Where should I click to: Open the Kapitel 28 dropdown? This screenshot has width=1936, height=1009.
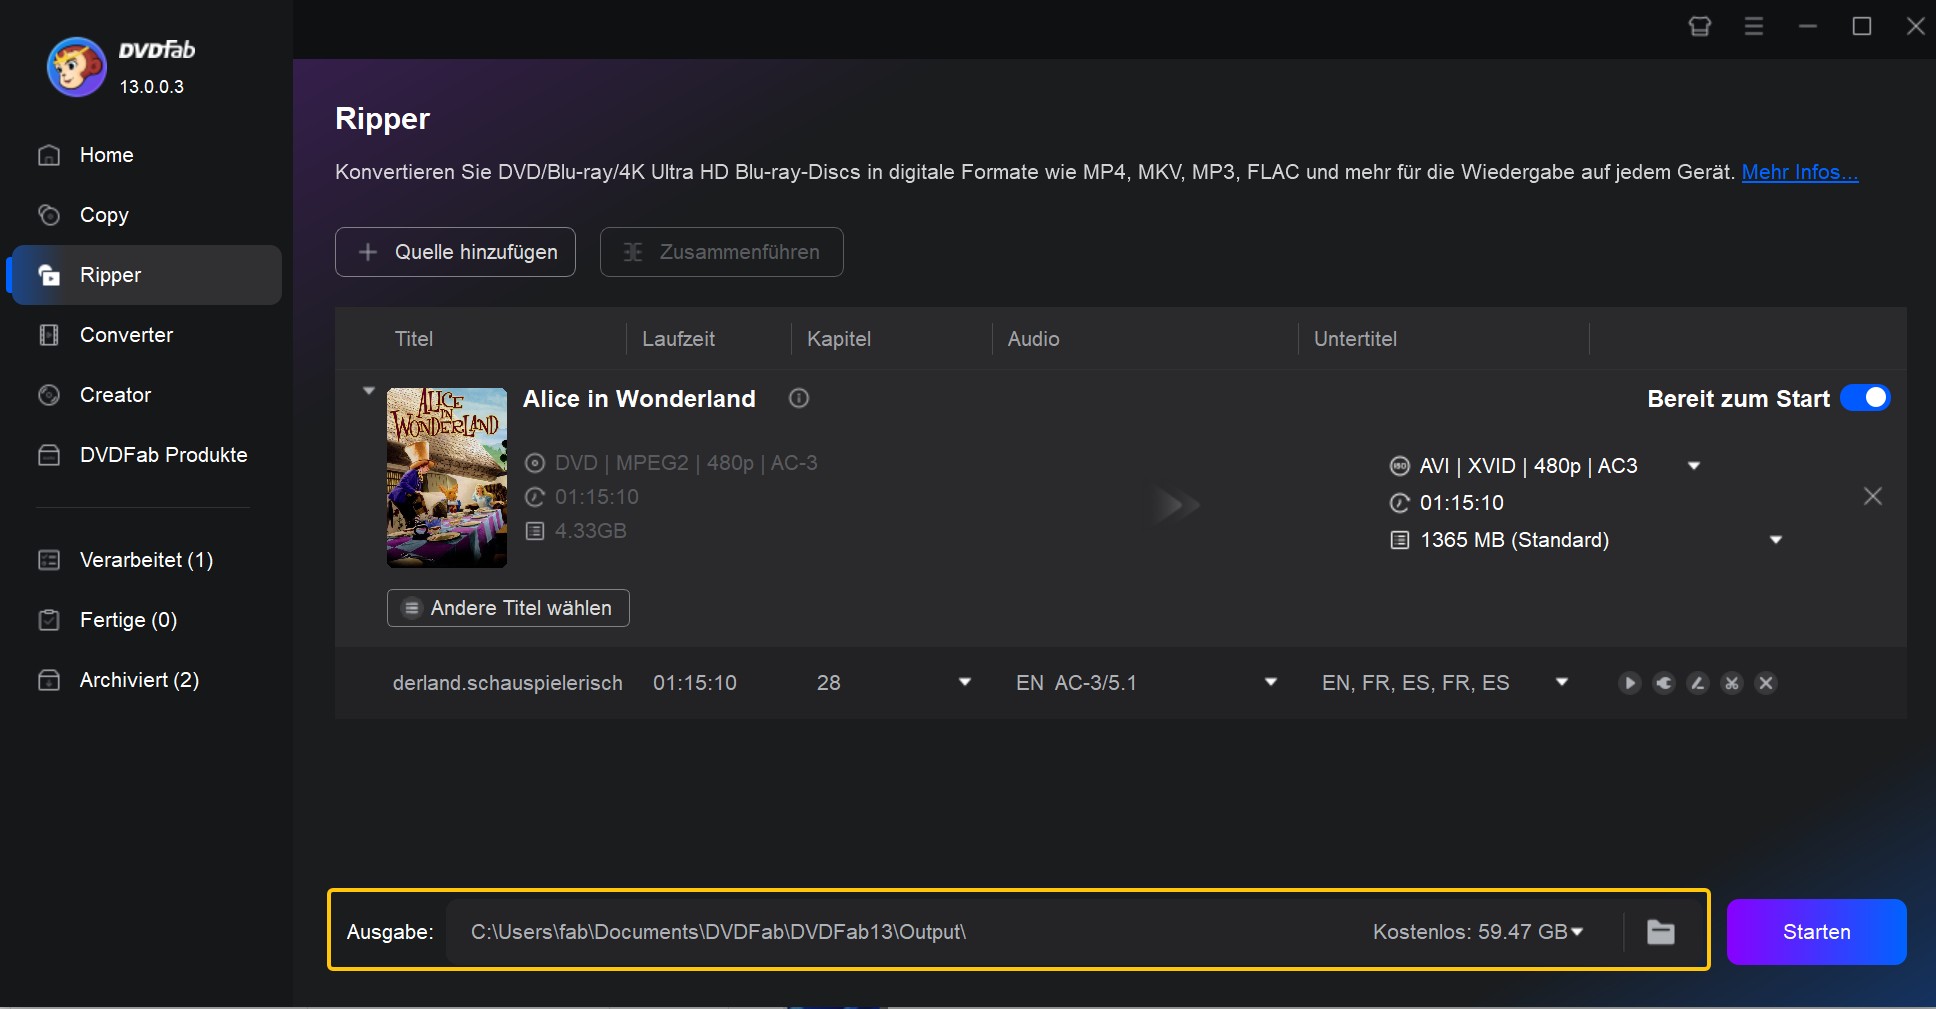tap(965, 682)
